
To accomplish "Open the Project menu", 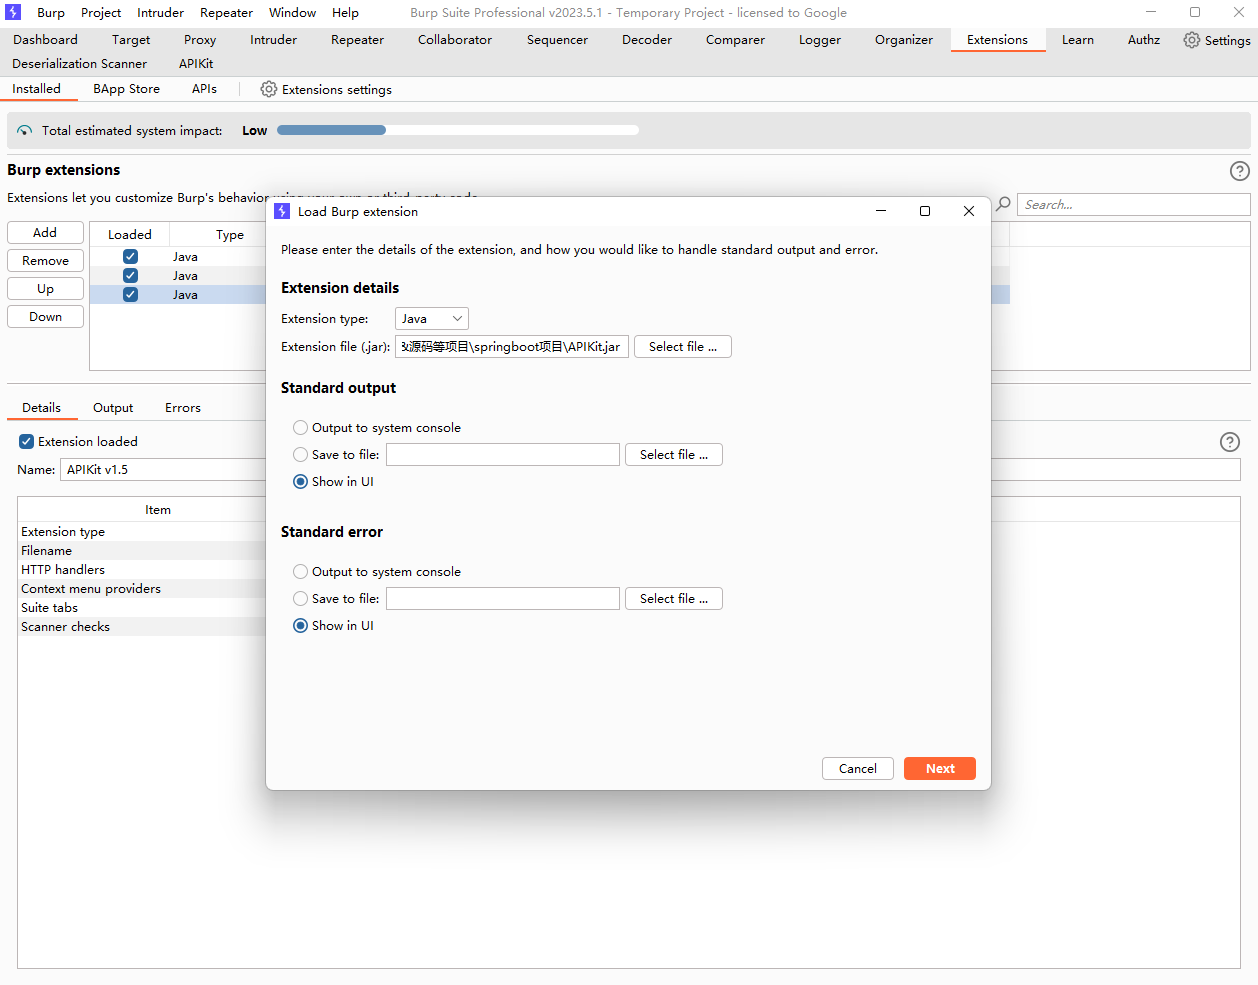I will pos(101,13).
